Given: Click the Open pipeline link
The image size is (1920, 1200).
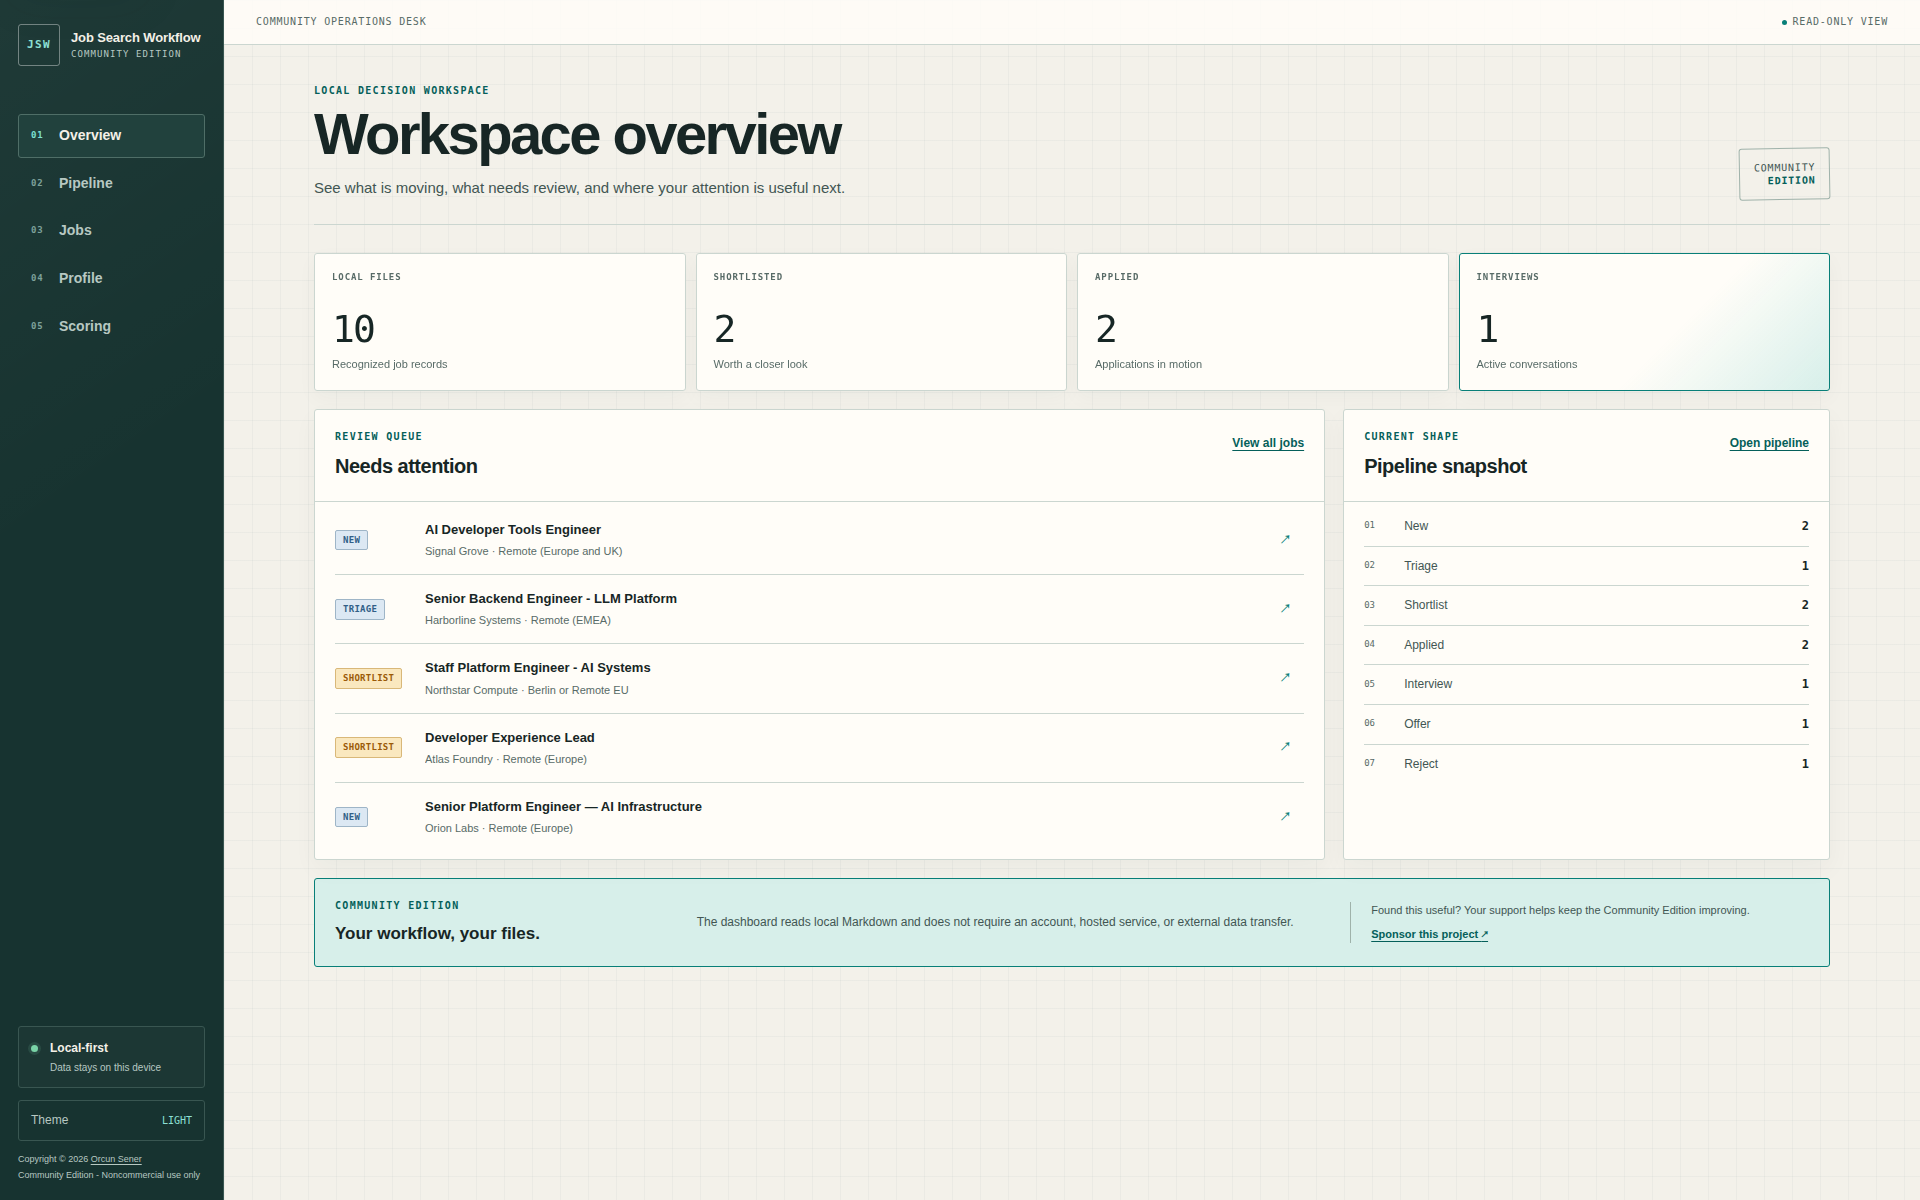Looking at the screenshot, I should (x=1769, y=443).
